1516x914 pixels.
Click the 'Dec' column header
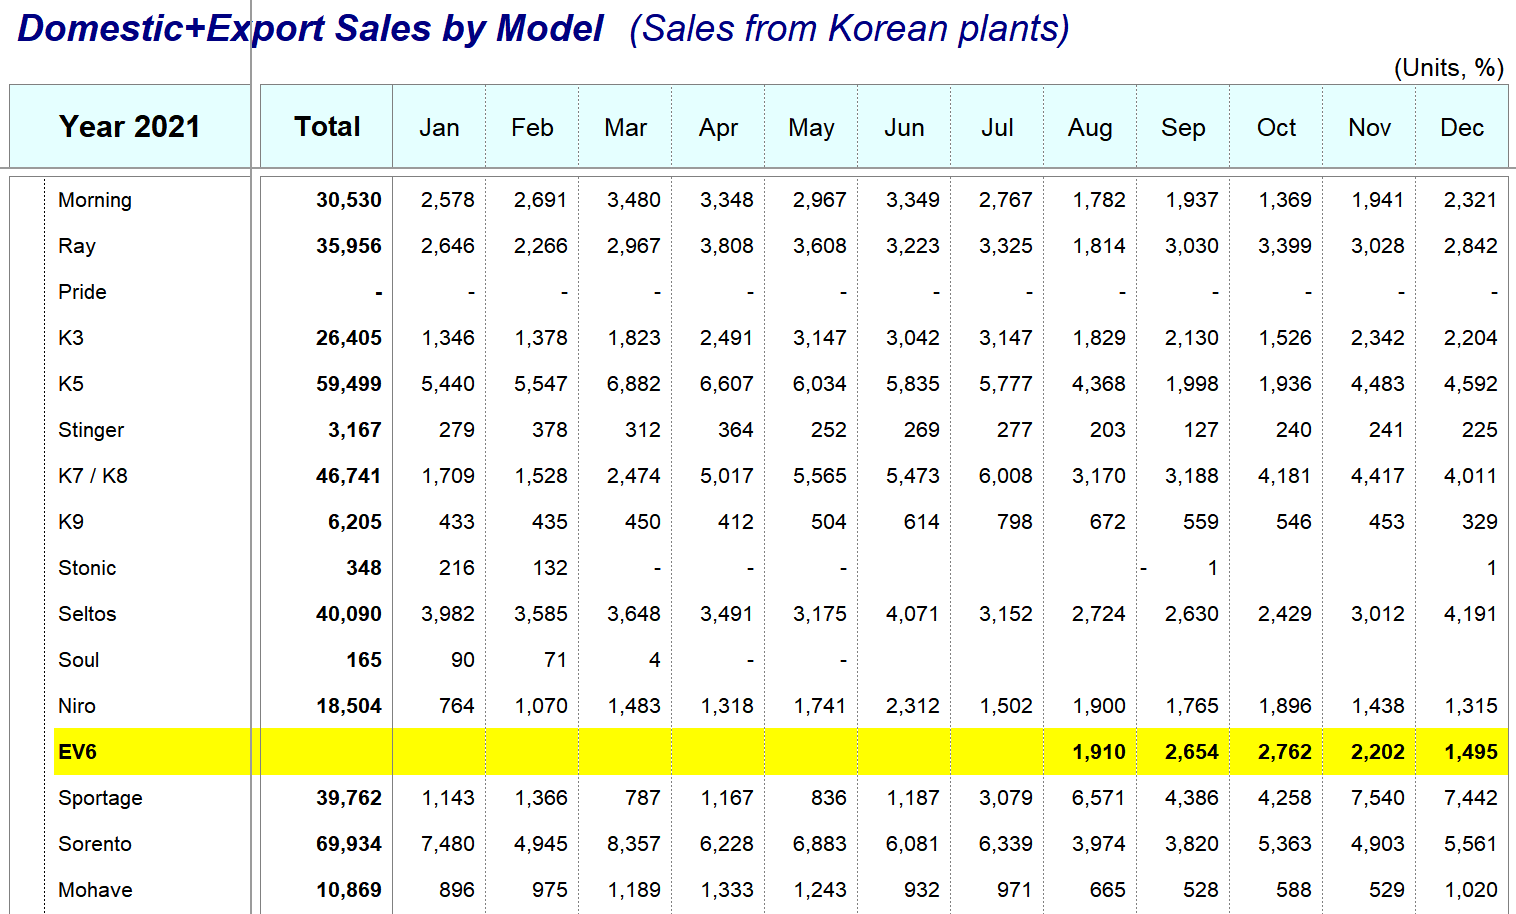click(1462, 127)
